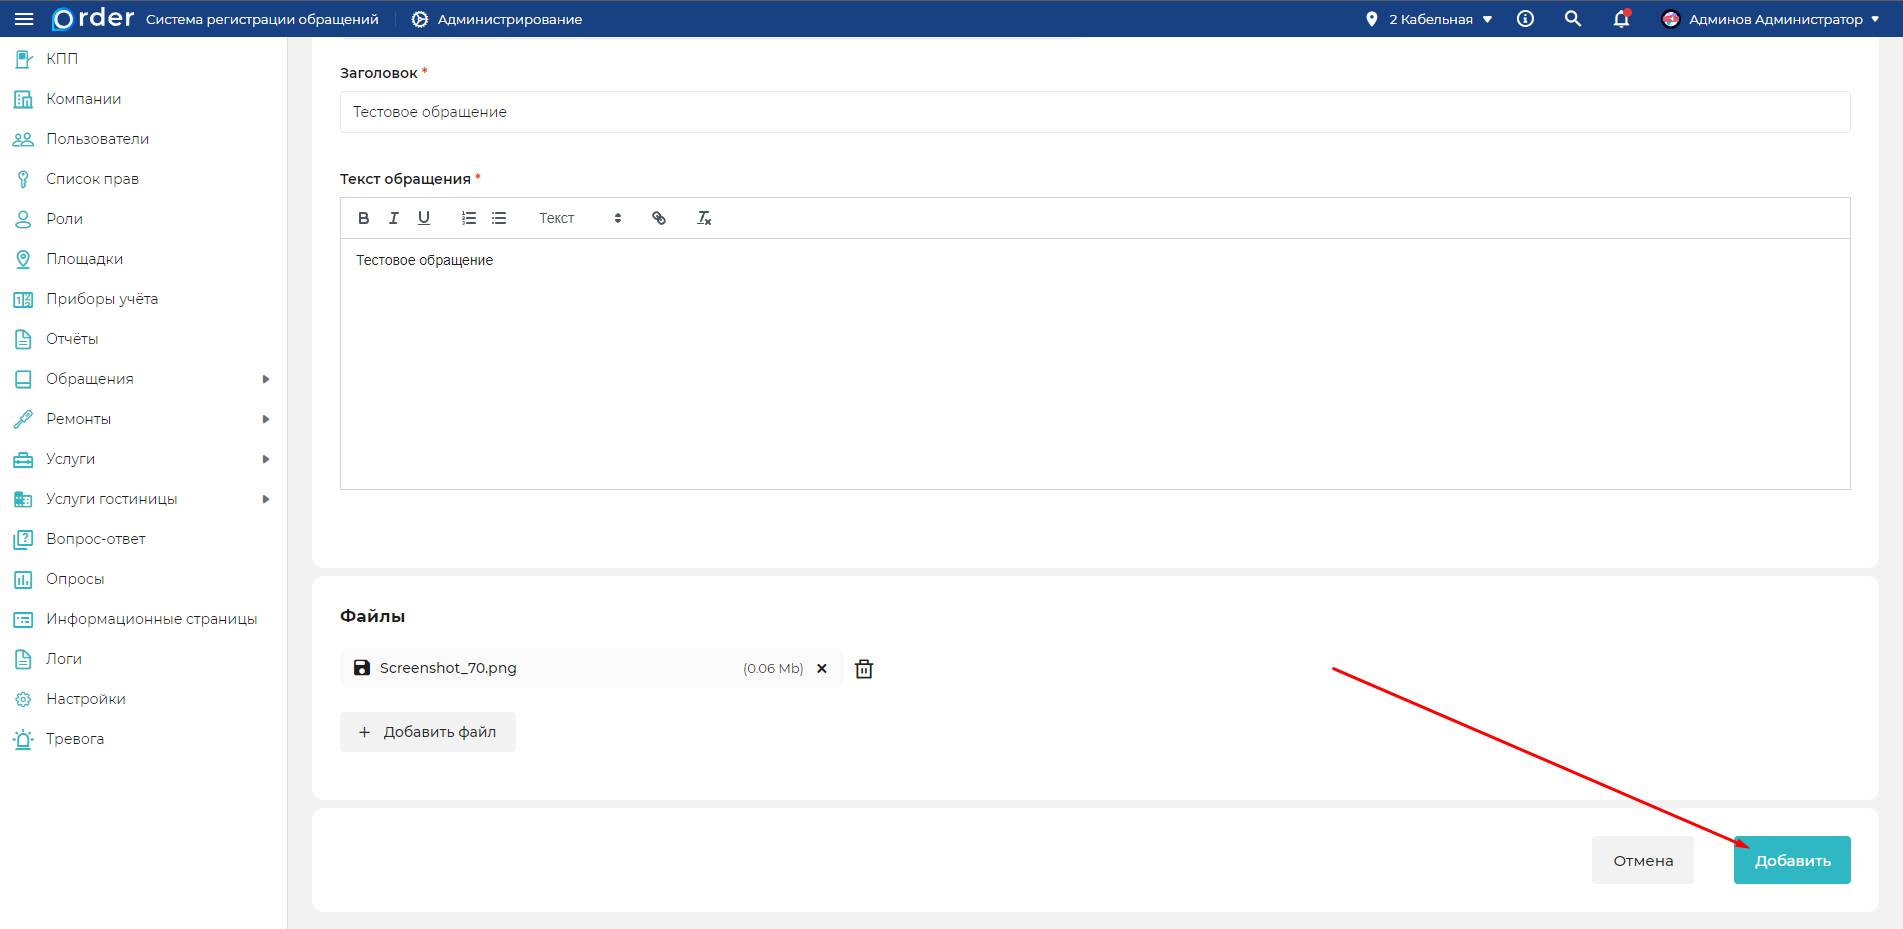Image resolution: width=1903 pixels, height=929 pixels.
Task: Insert a numbered list in editor
Action: [x=468, y=218]
